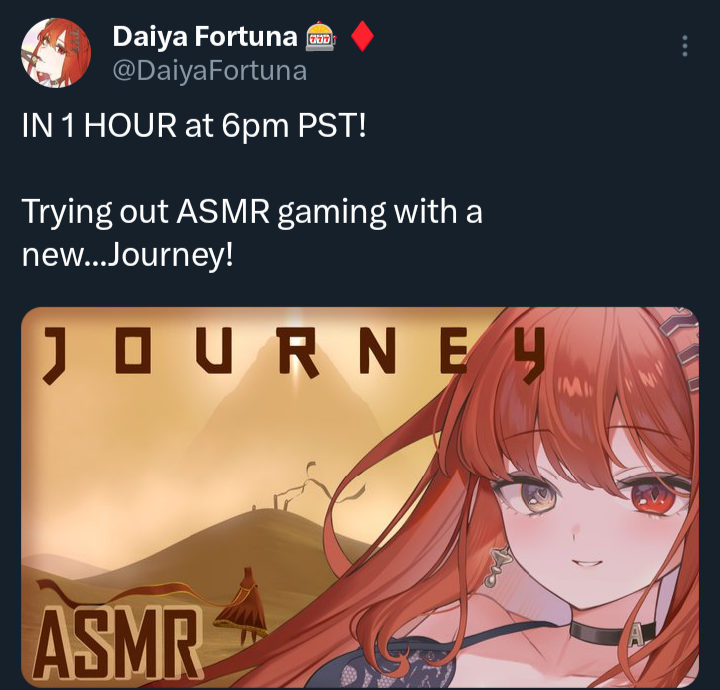Click the hair clip on the character's hair
Viewport: 720px width, 690px height.
(679, 351)
